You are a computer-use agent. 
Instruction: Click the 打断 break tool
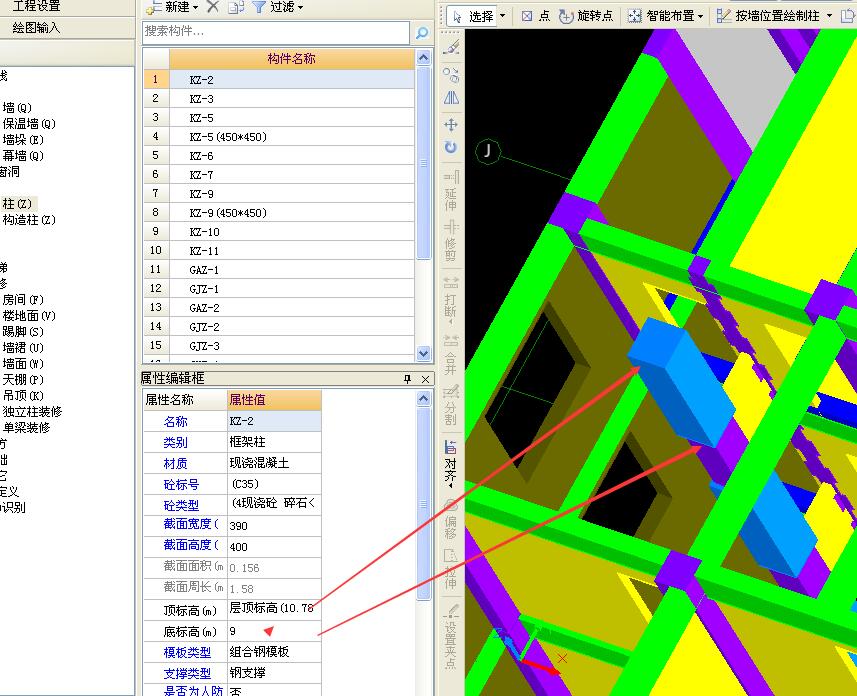pos(451,300)
